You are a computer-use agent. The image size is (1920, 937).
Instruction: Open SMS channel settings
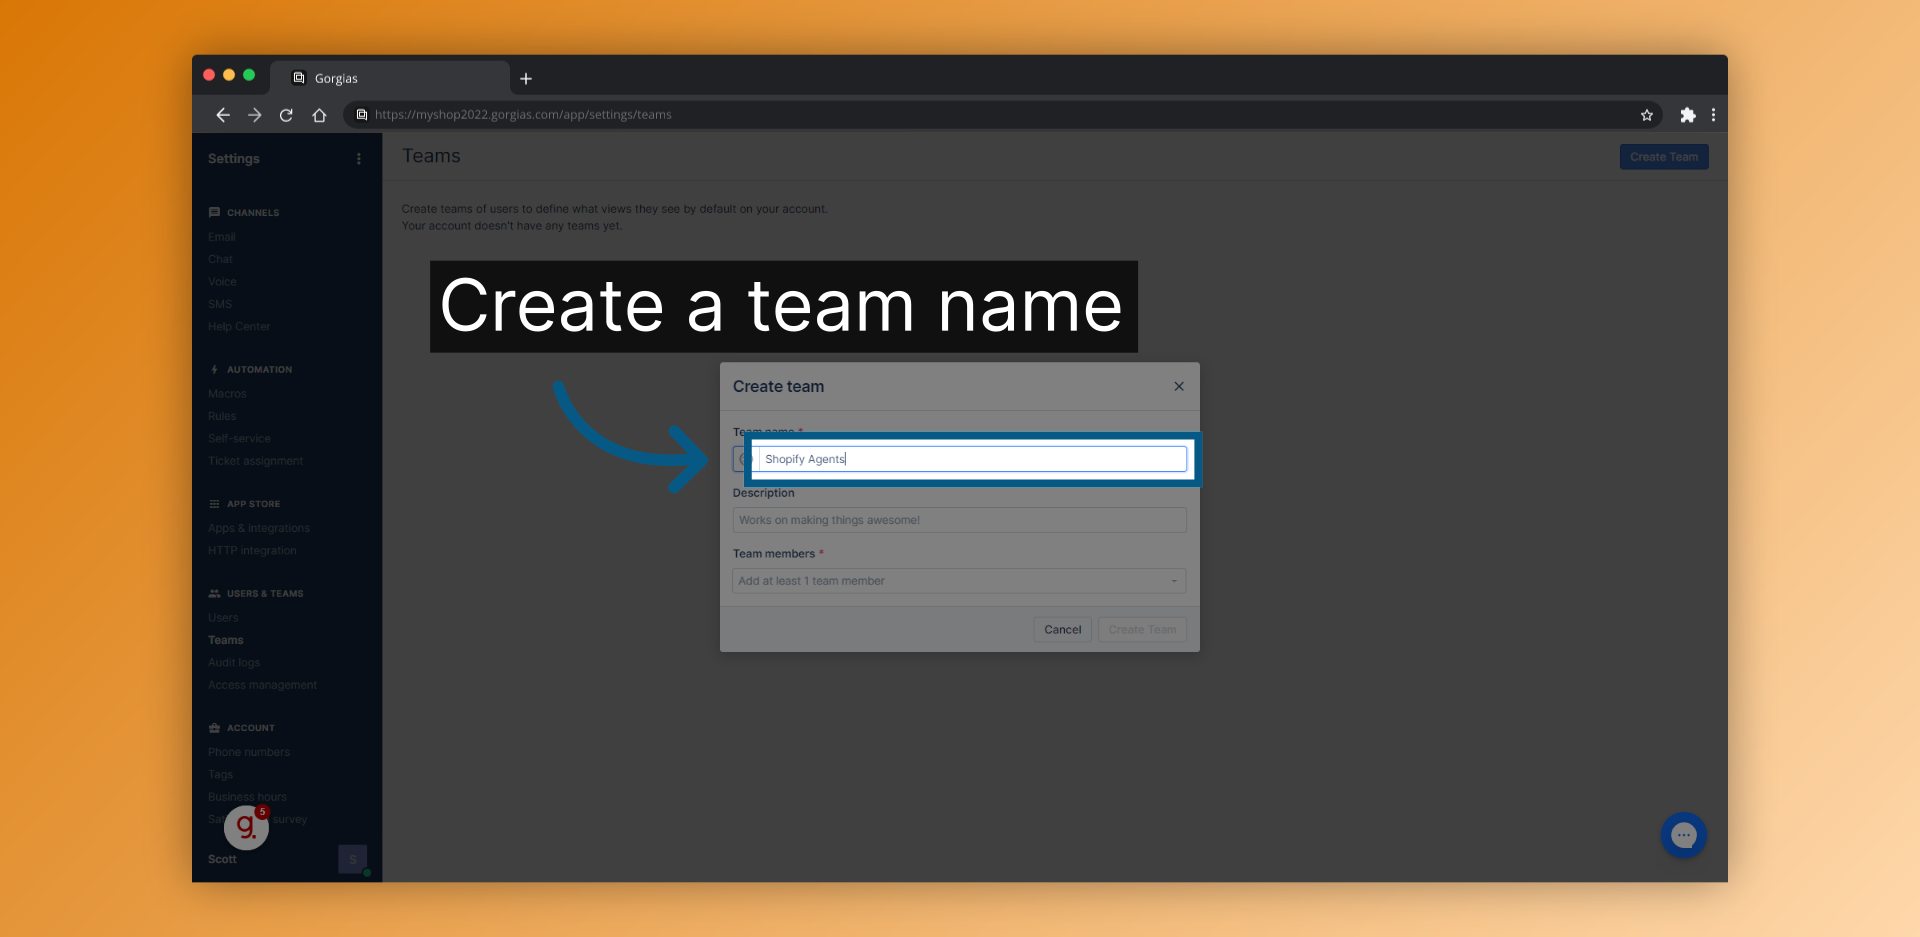click(220, 304)
